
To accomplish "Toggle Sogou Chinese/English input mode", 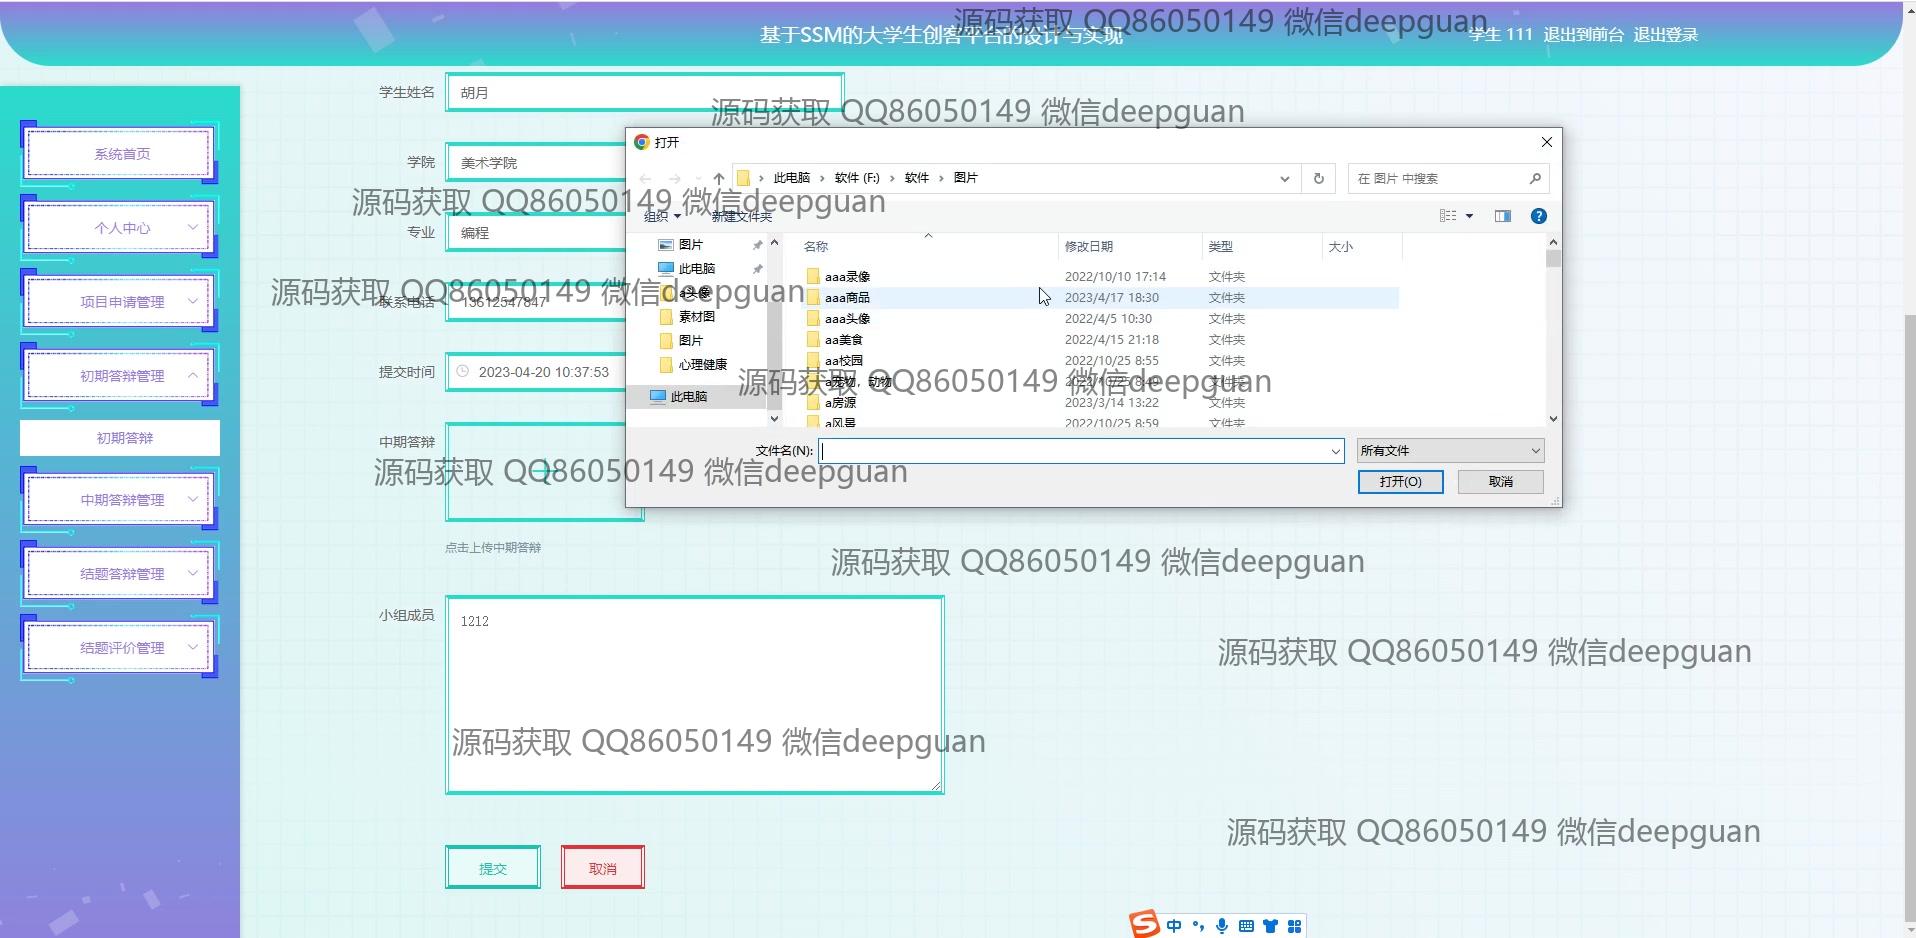I will pyautogui.click(x=1174, y=926).
